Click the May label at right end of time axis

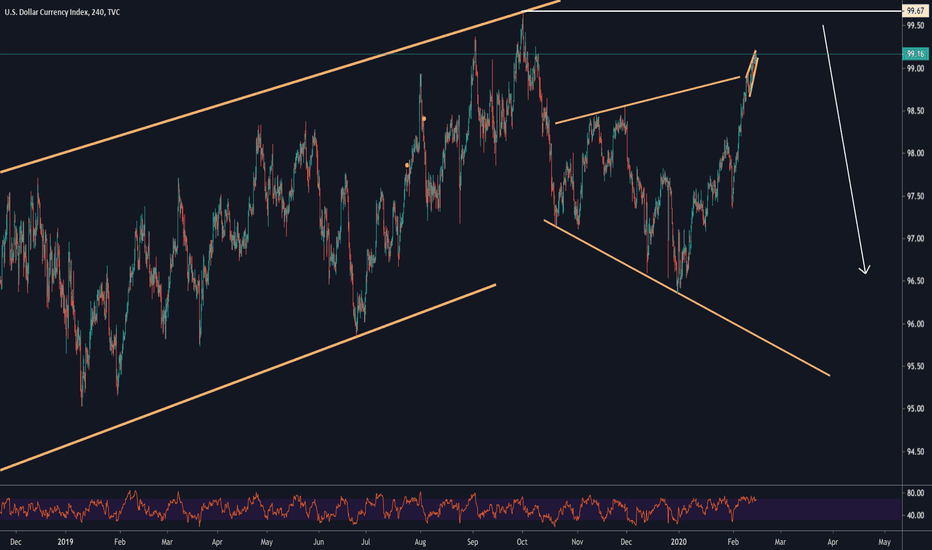click(x=884, y=542)
